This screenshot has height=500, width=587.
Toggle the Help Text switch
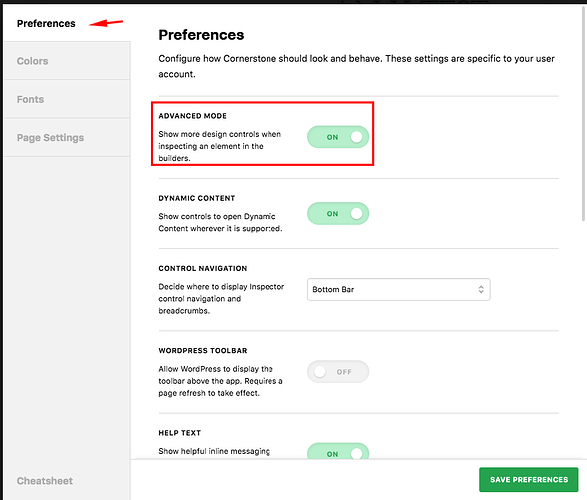338,451
